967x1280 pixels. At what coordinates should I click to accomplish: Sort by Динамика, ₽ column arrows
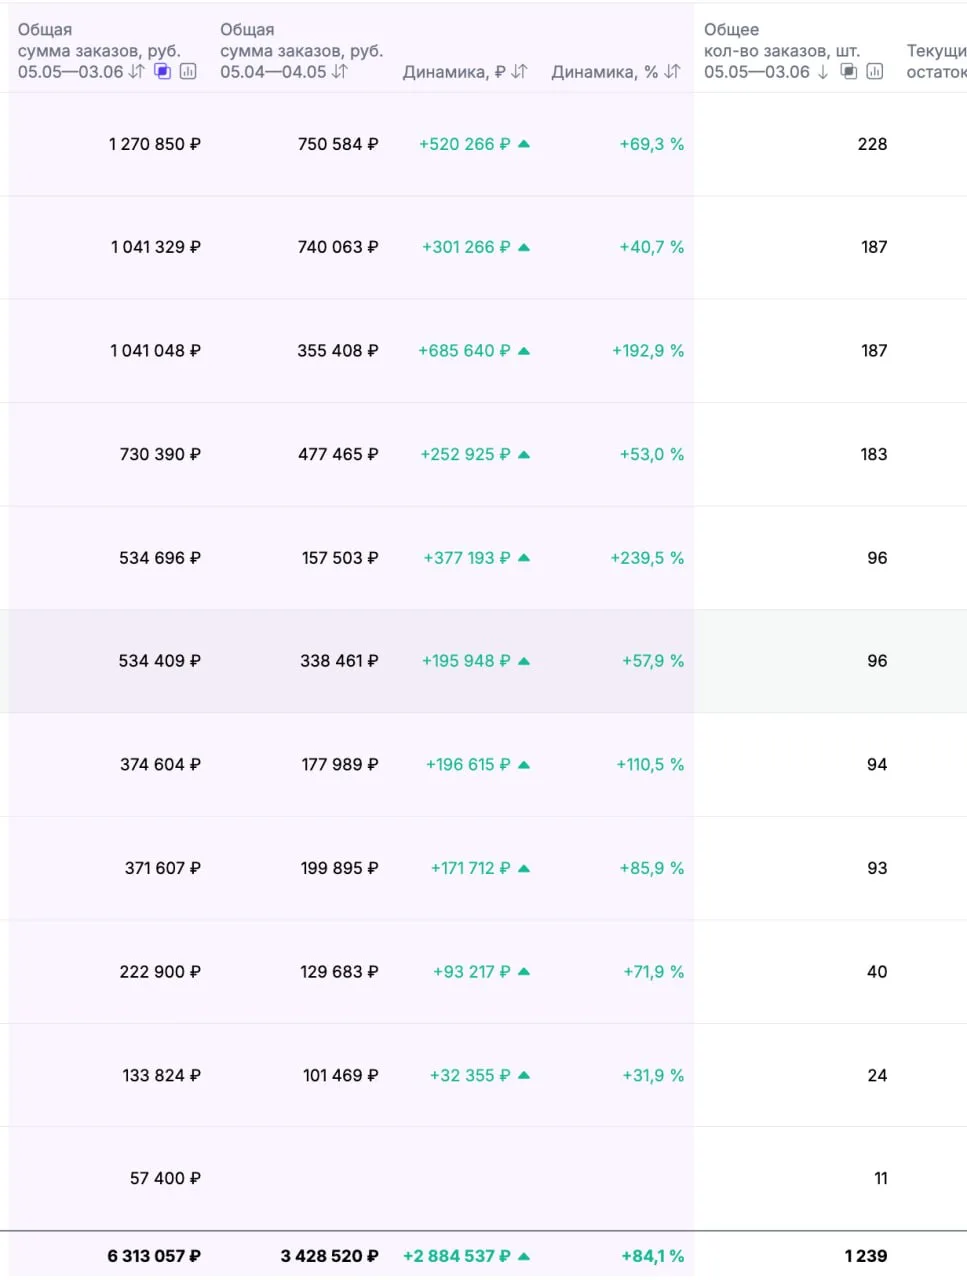519,72
